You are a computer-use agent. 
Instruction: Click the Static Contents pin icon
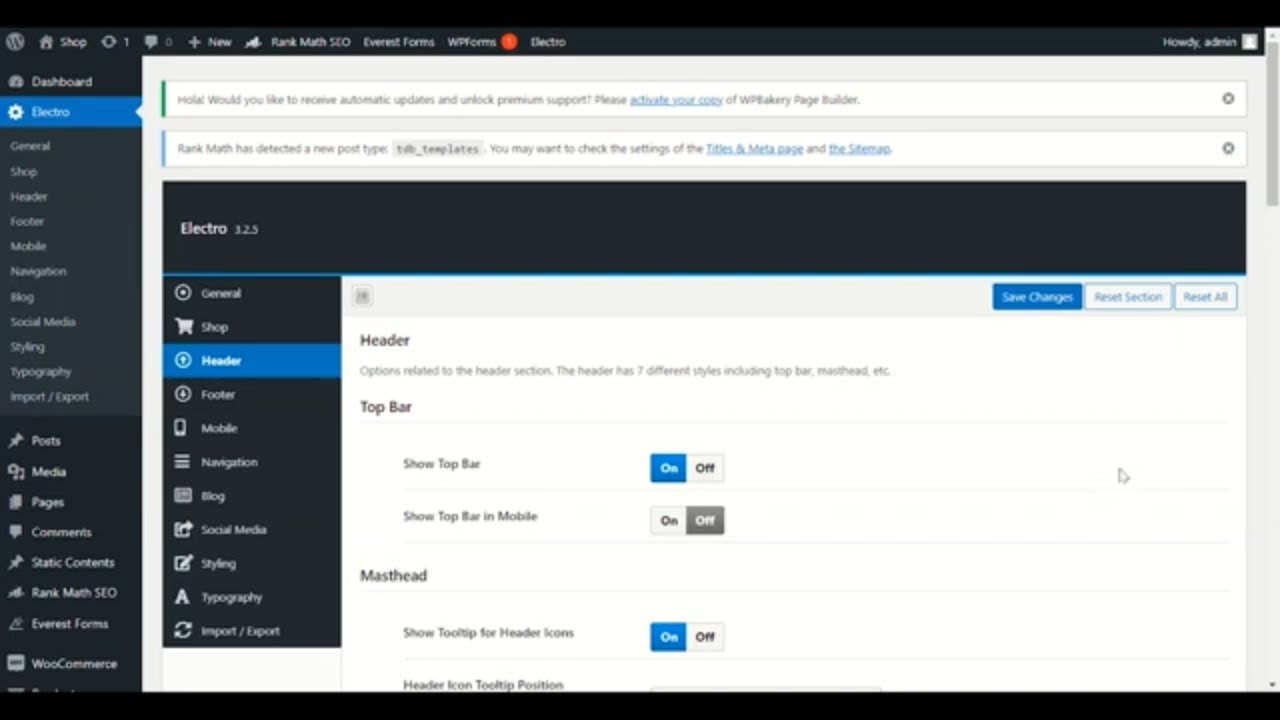click(x=15, y=563)
